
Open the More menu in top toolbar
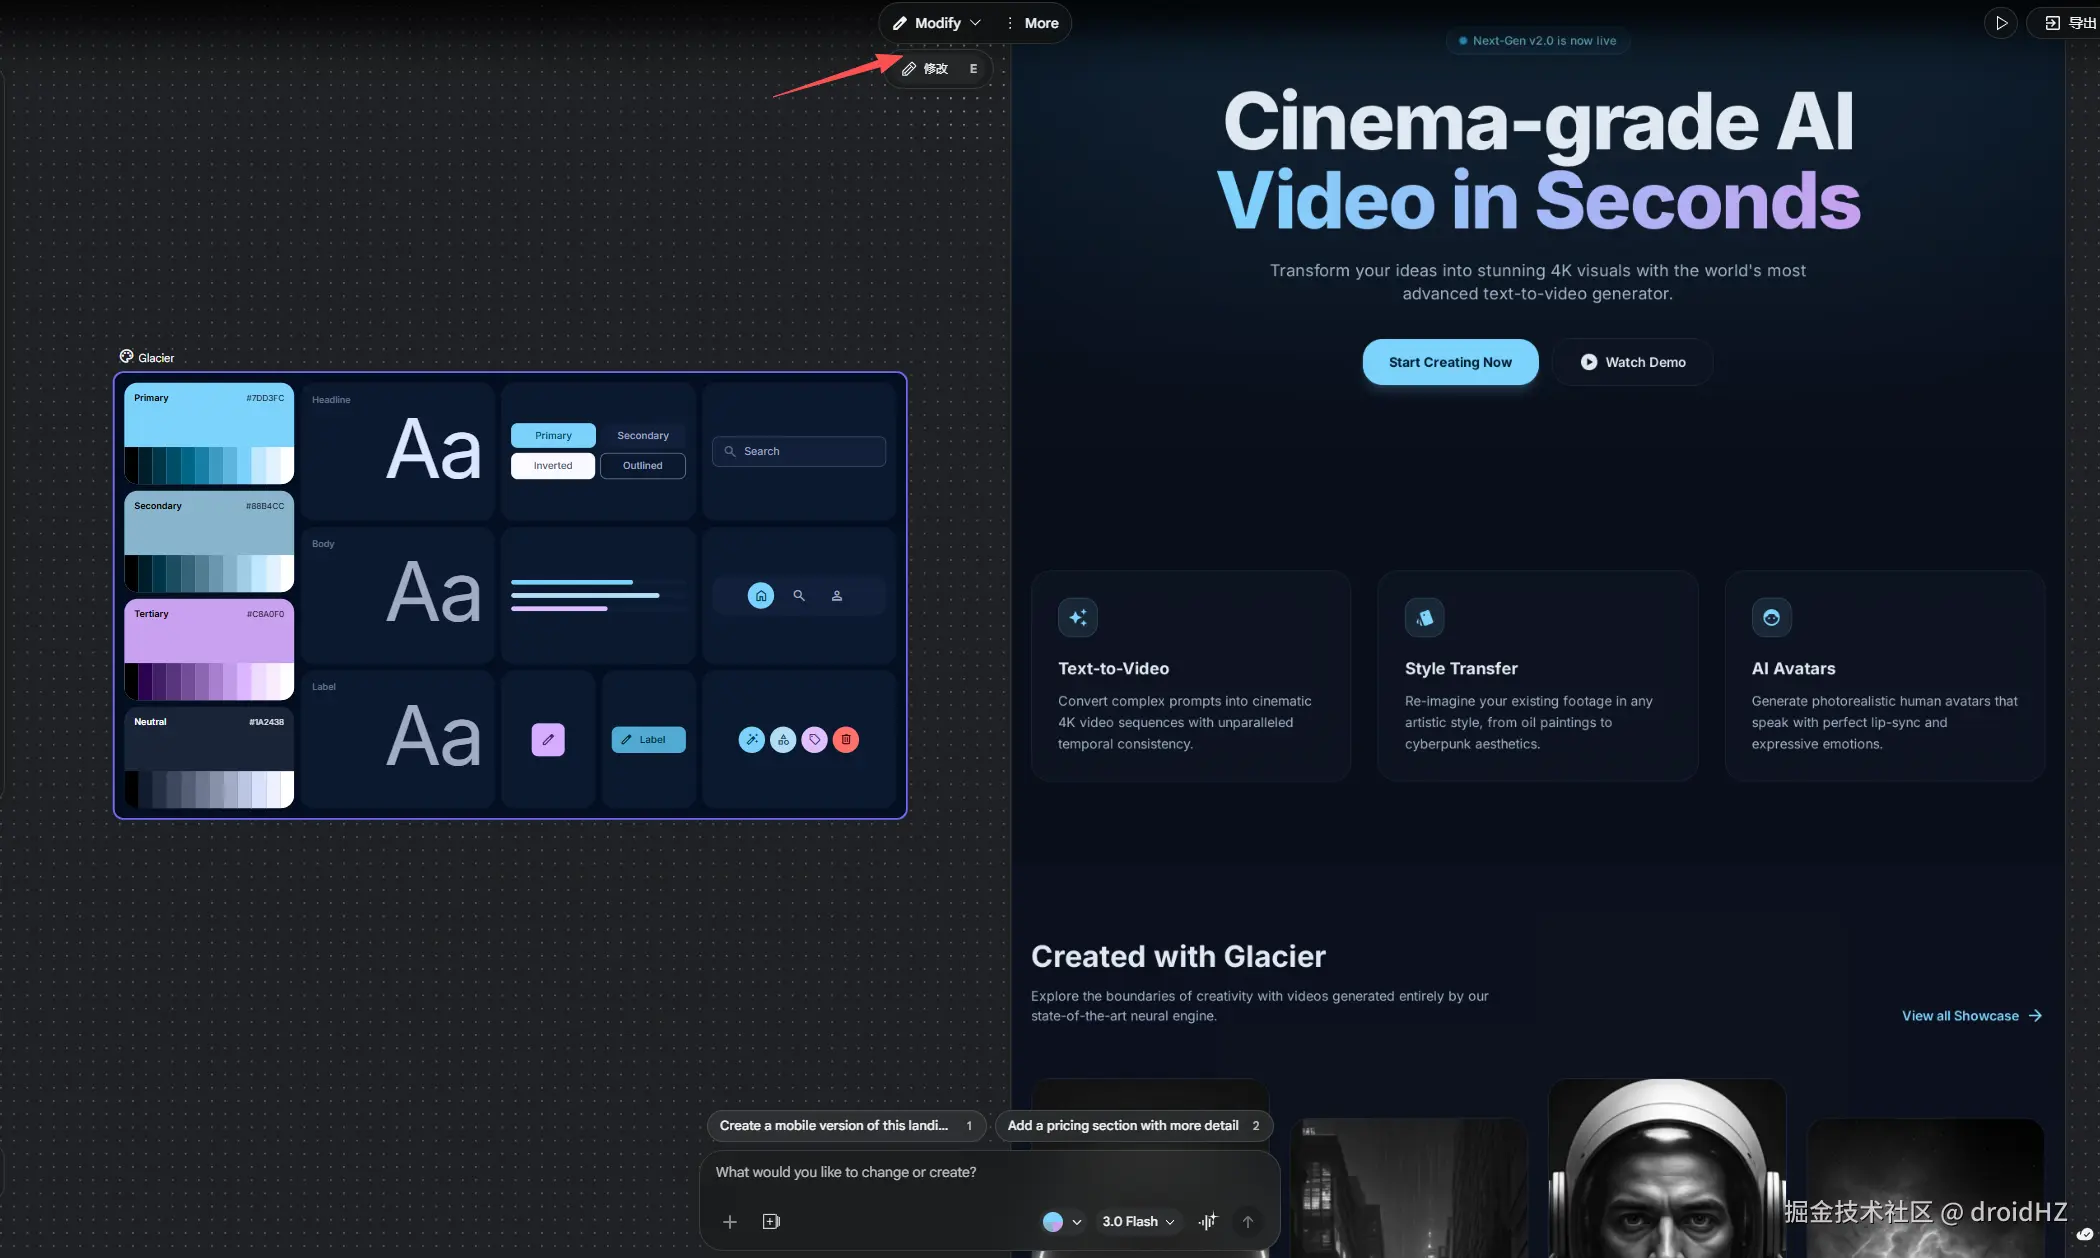[x=1033, y=23]
